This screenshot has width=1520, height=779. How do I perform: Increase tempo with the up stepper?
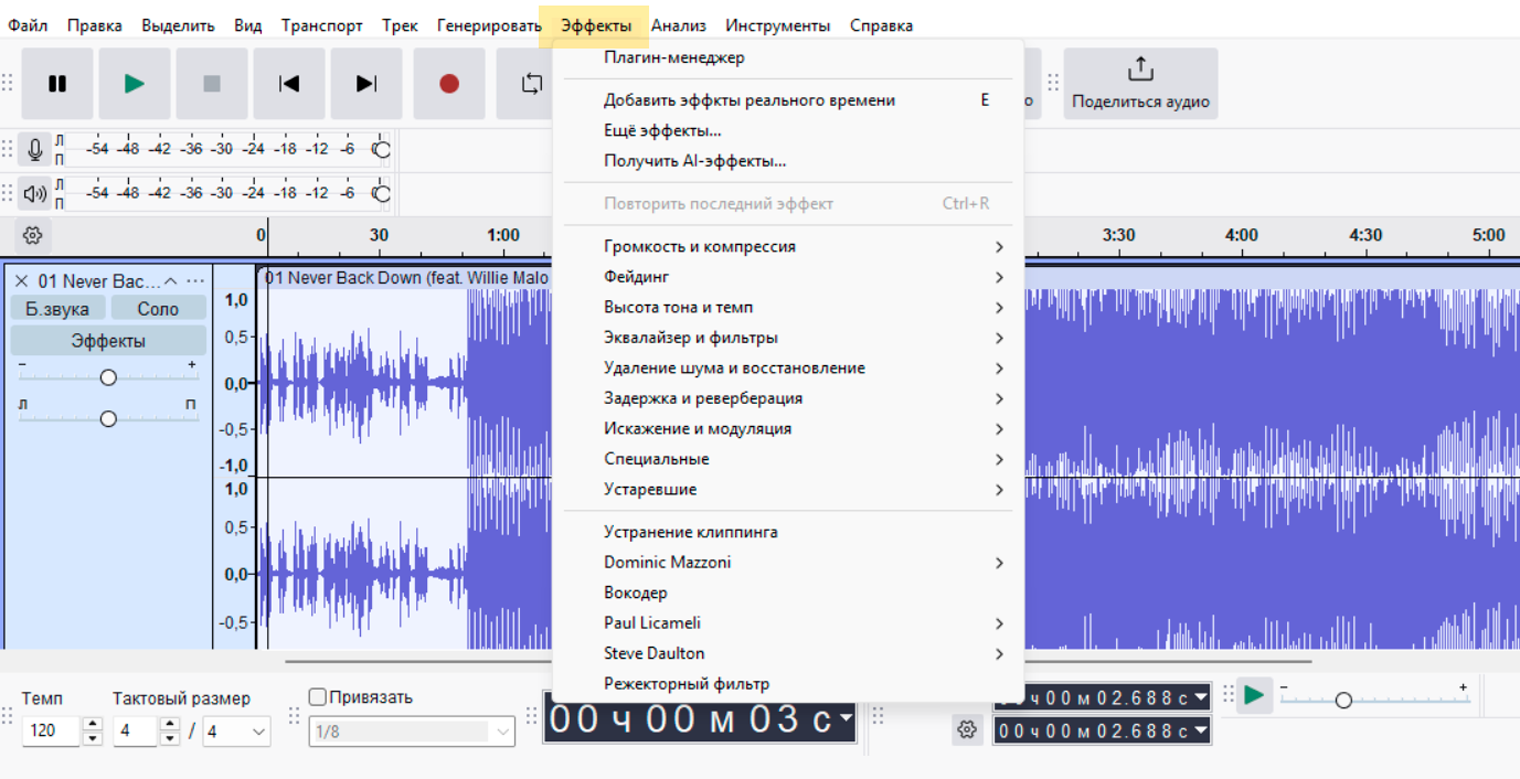click(93, 724)
